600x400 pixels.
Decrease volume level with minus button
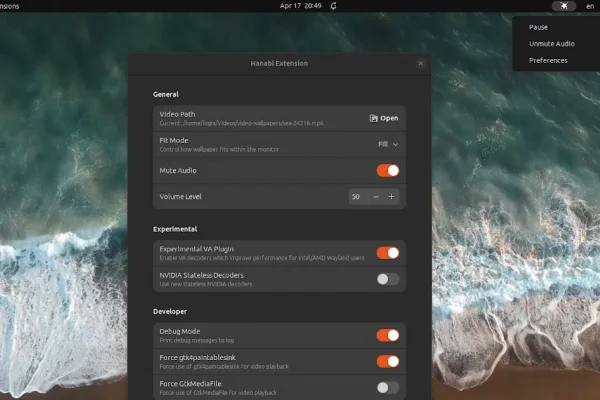coord(376,197)
